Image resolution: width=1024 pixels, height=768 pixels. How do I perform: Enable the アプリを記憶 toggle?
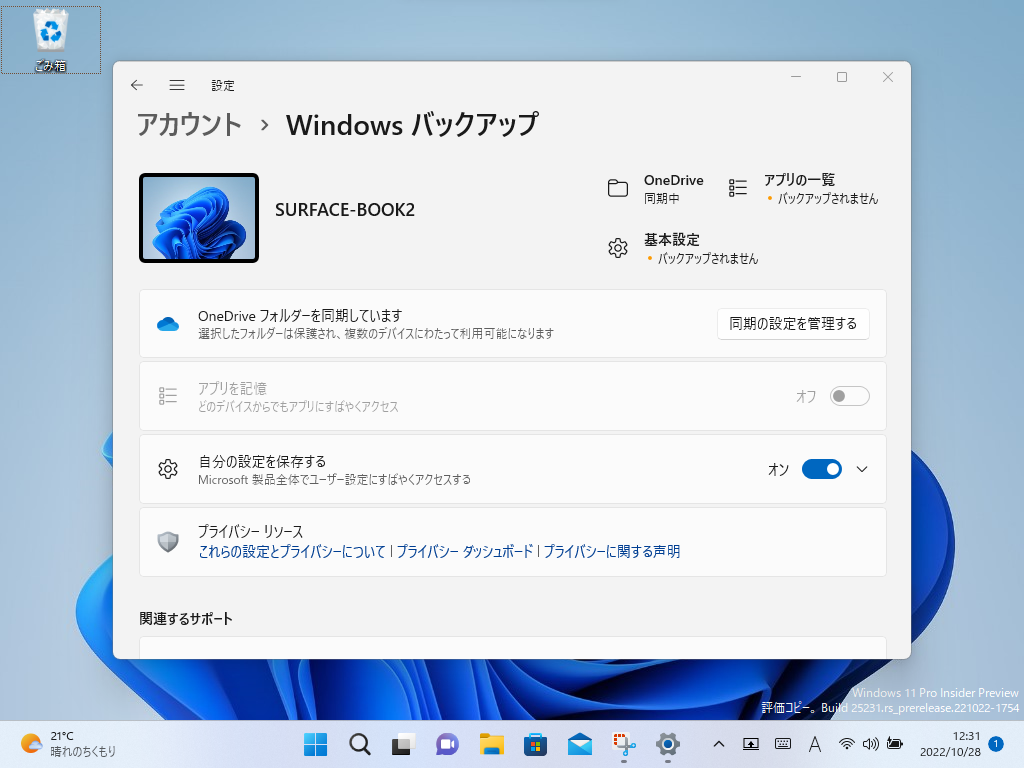(849, 396)
